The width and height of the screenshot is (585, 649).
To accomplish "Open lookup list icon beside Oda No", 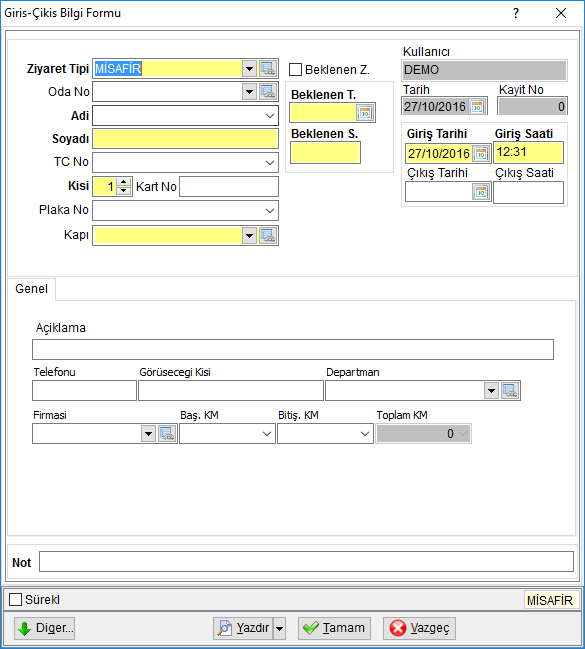I will (268, 91).
